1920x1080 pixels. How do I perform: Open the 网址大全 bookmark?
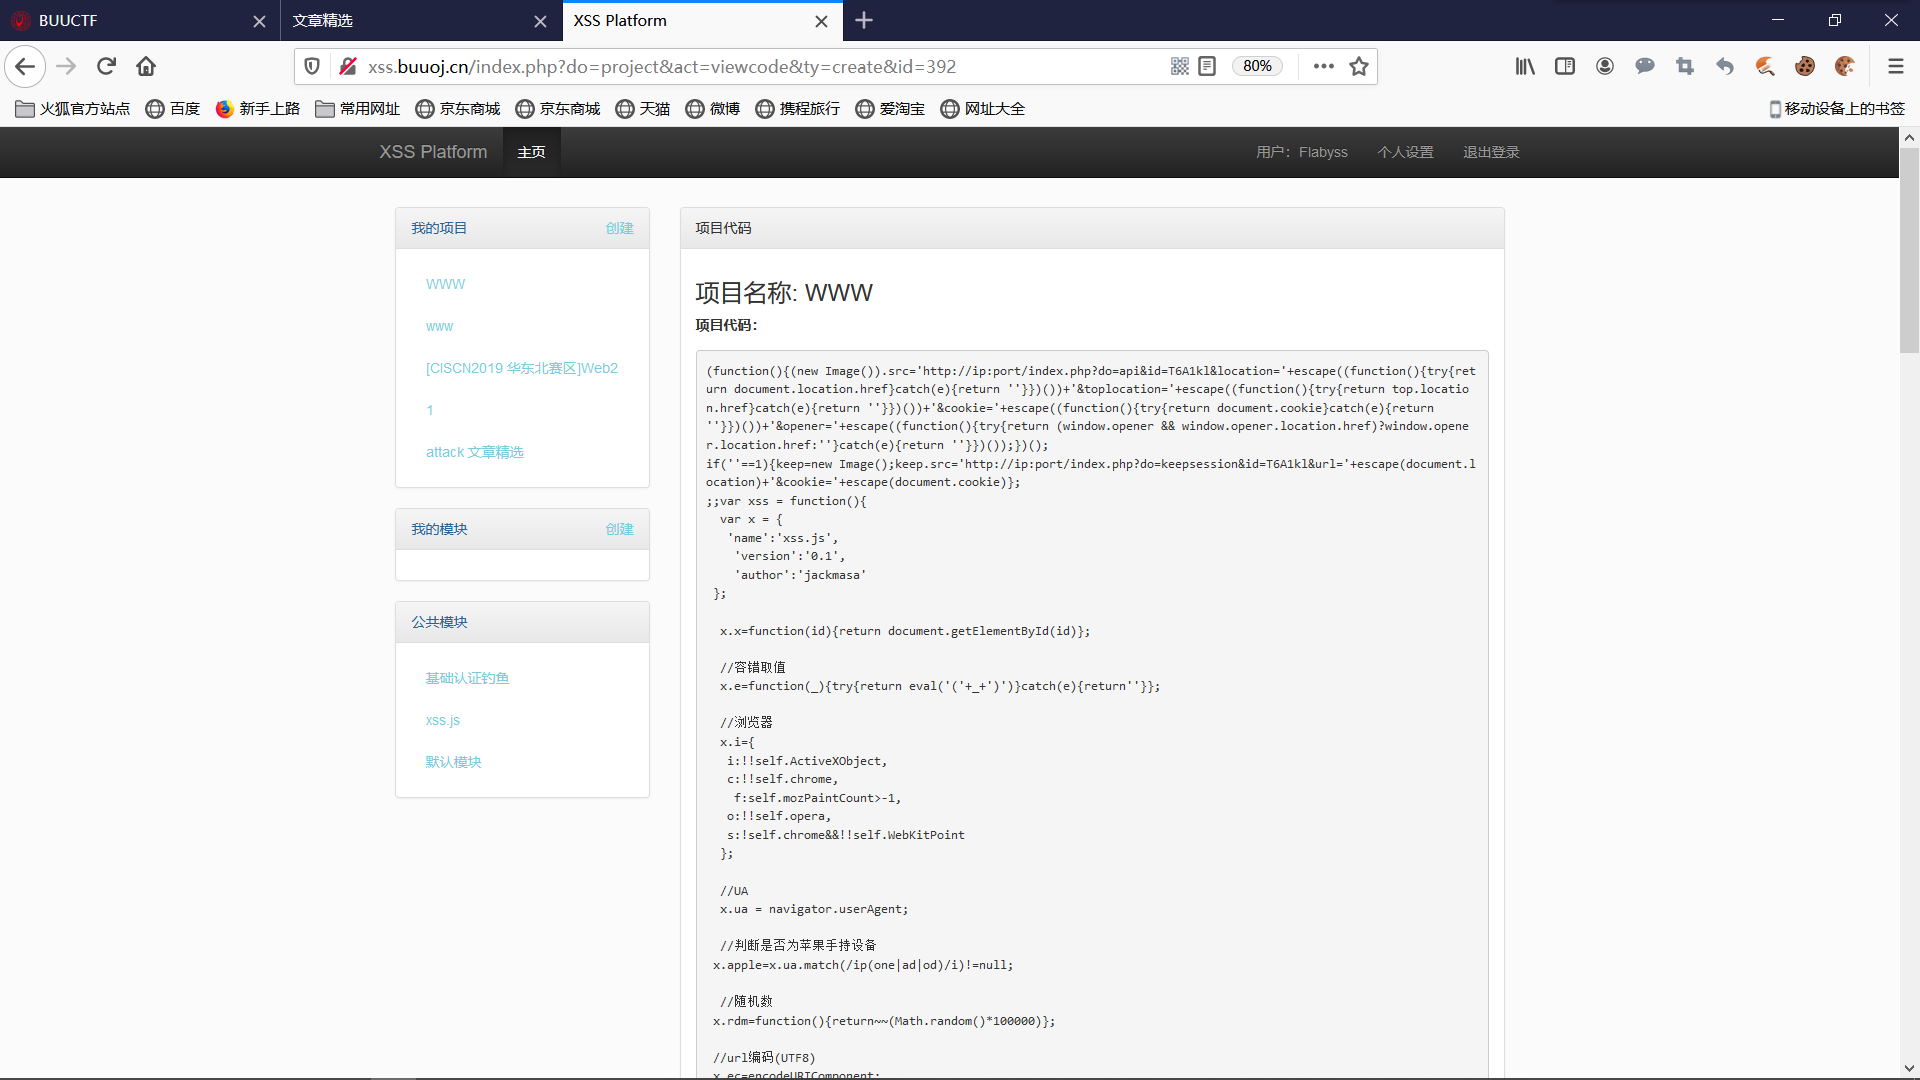point(983,109)
